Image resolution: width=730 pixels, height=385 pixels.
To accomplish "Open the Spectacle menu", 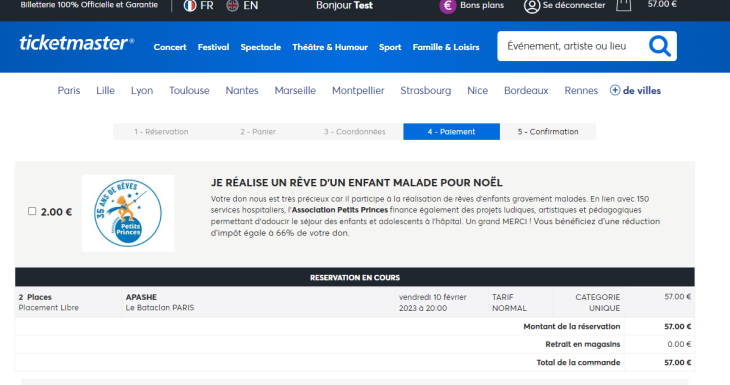I will [261, 47].
